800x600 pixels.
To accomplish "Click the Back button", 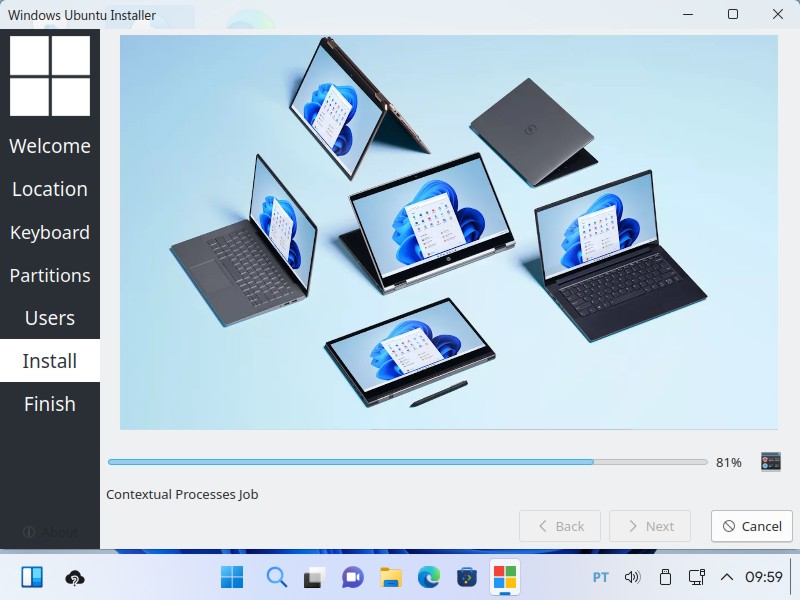I will pos(560,526).
